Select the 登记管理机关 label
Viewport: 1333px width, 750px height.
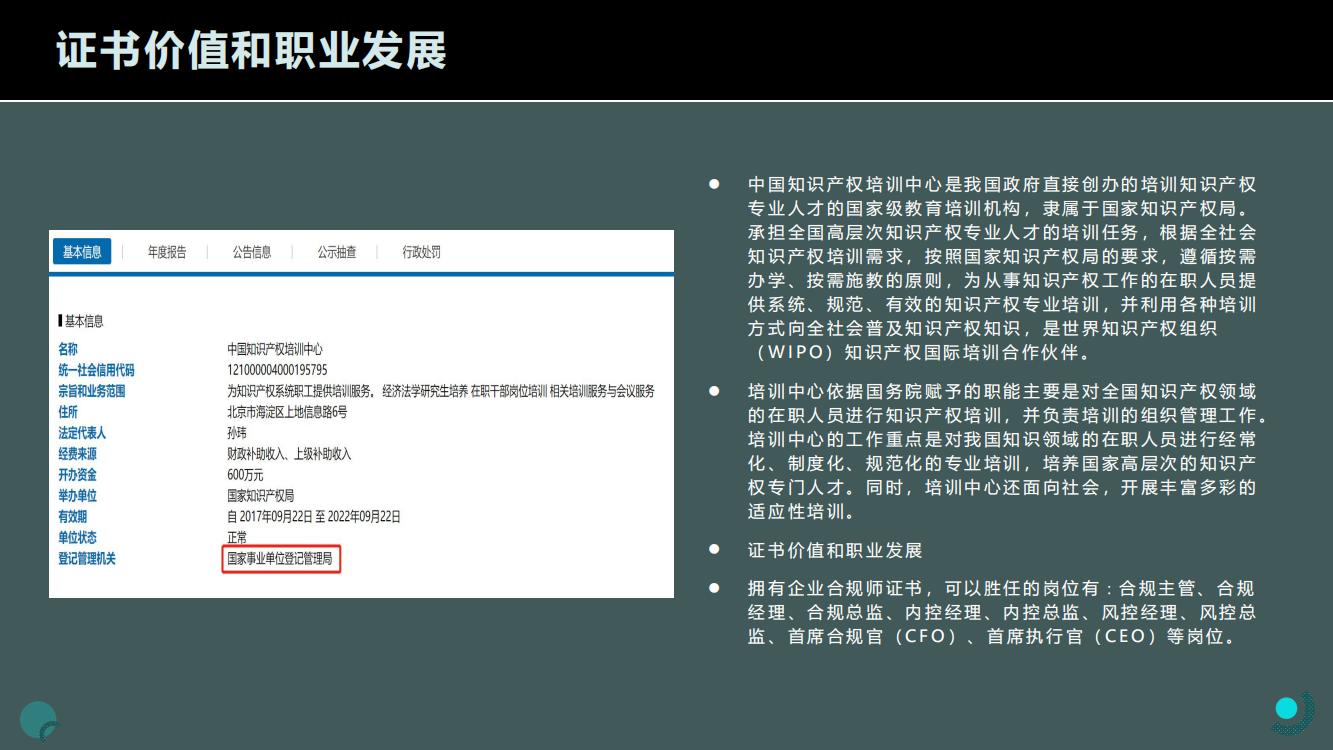tap(87, 559)
